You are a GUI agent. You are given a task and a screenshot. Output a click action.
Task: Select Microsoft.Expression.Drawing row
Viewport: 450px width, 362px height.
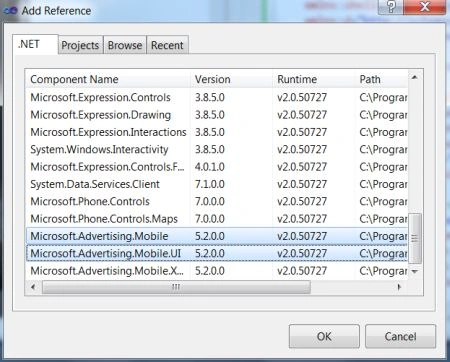click(x=217, y=115)
